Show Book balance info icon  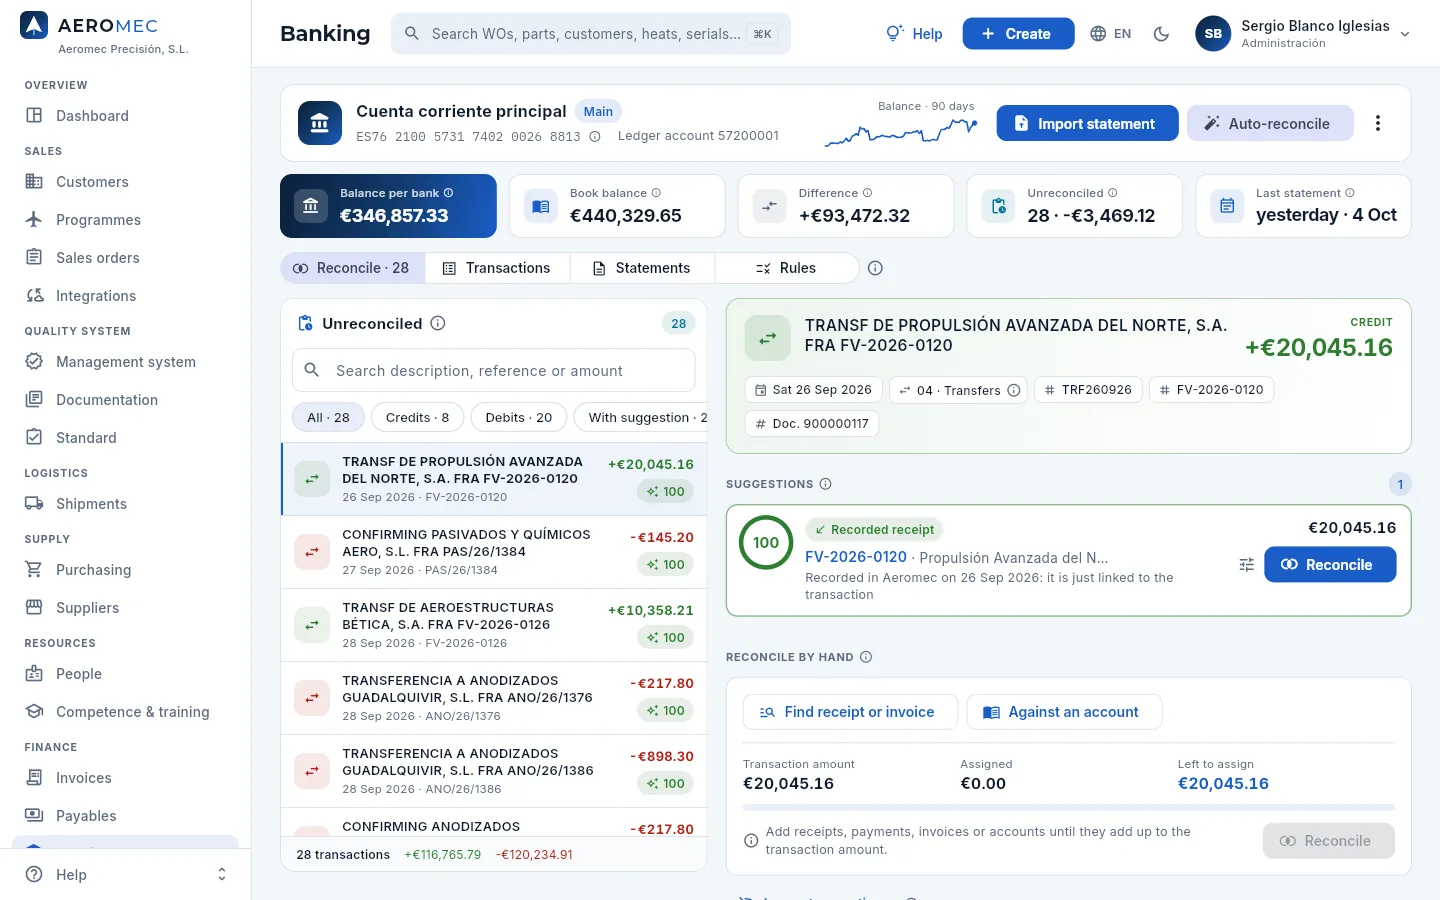point(656,193)
